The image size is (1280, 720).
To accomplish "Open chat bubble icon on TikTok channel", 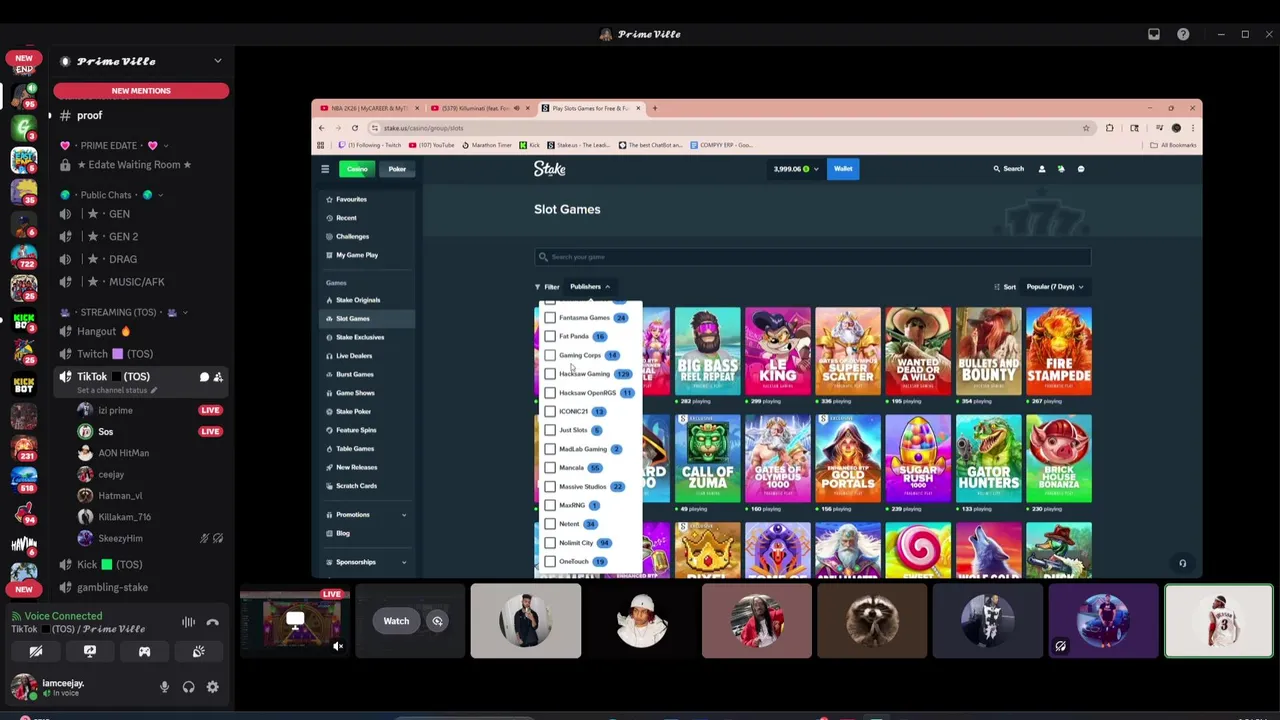I will [204, 377].
